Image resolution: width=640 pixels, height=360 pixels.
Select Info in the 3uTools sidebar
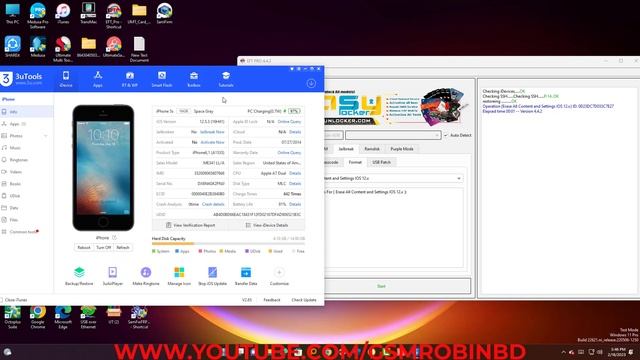[x=27, y=111]
